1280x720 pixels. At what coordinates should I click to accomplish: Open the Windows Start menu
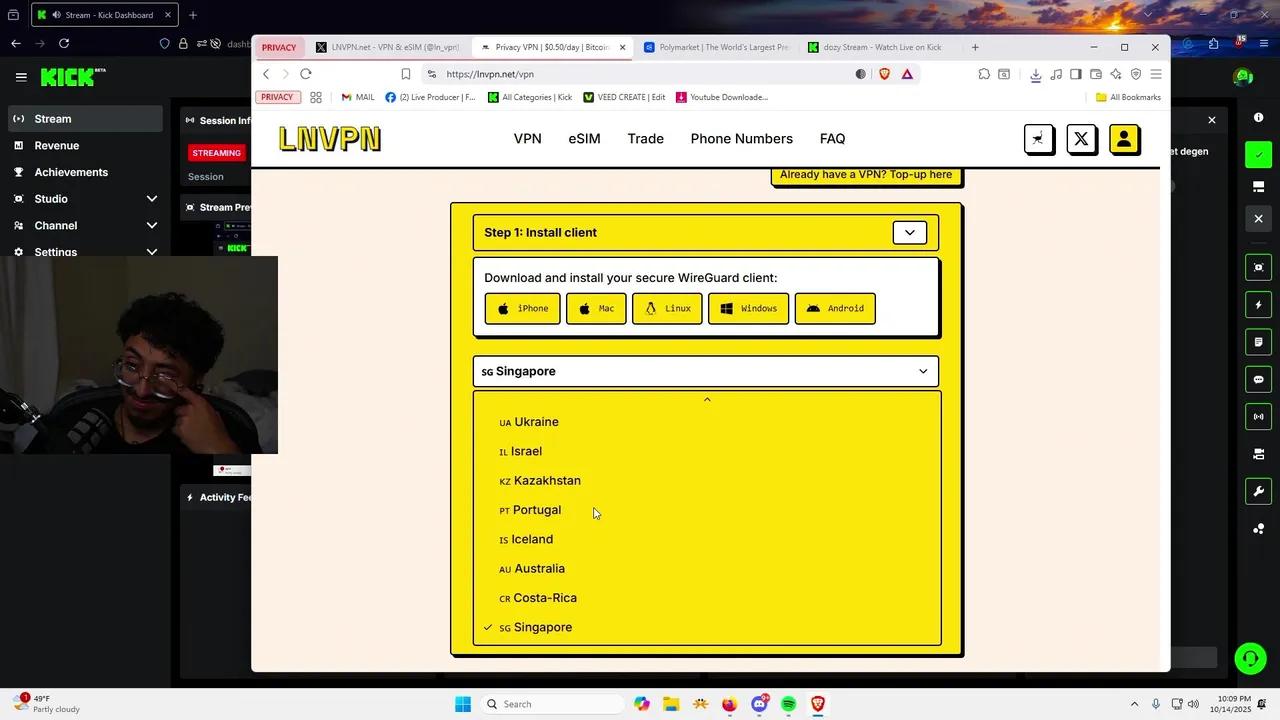[462, 704]
